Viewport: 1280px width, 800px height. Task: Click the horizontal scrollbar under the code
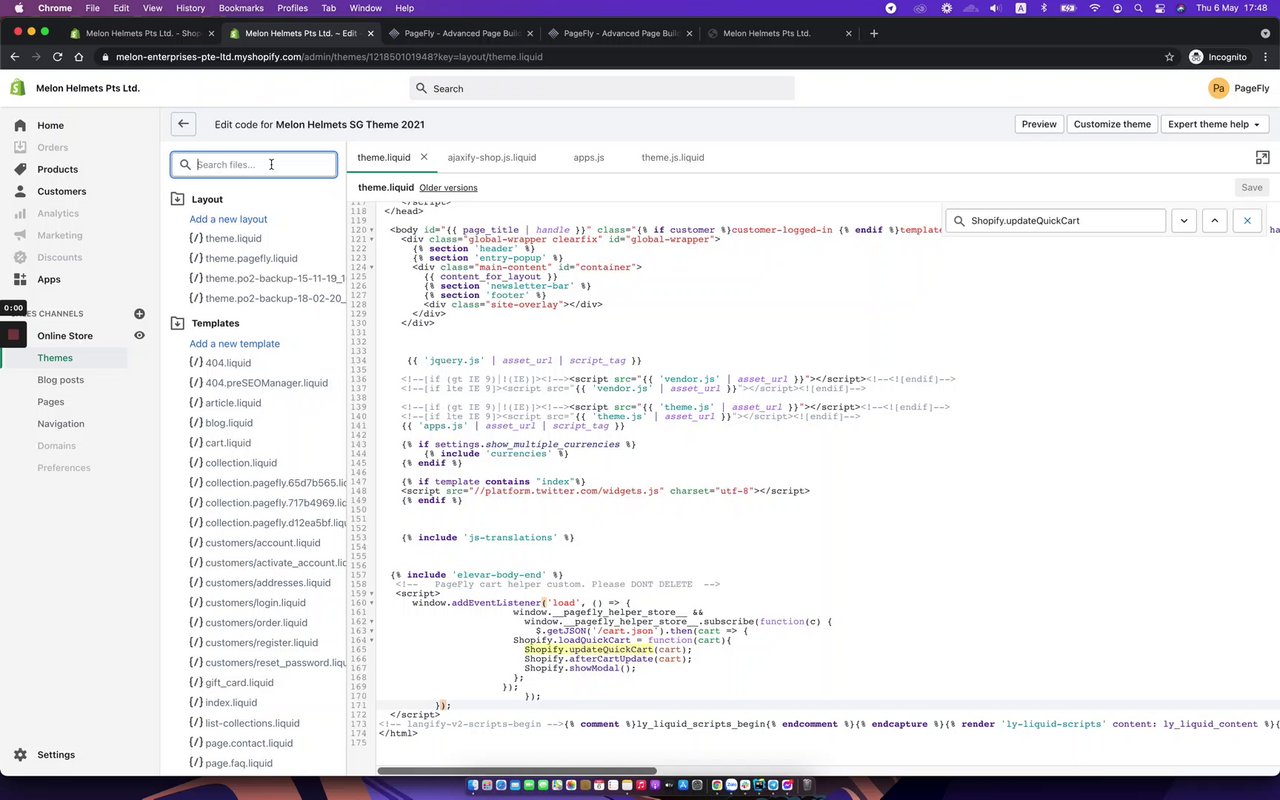click(x=517, y=771)
